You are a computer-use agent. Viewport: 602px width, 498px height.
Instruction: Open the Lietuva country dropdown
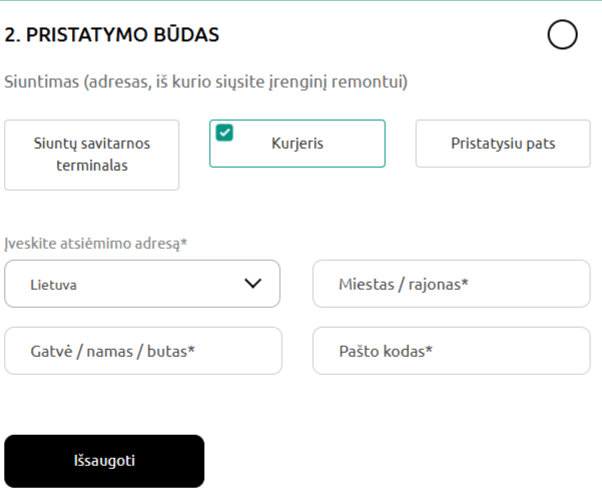click(x=142, y=284)
